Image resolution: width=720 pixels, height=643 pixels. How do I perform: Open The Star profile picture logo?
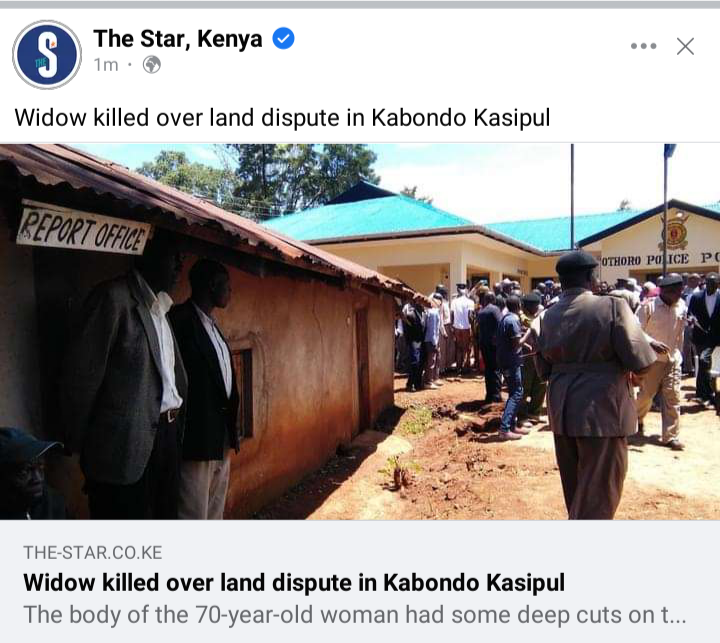pos(47,55)
